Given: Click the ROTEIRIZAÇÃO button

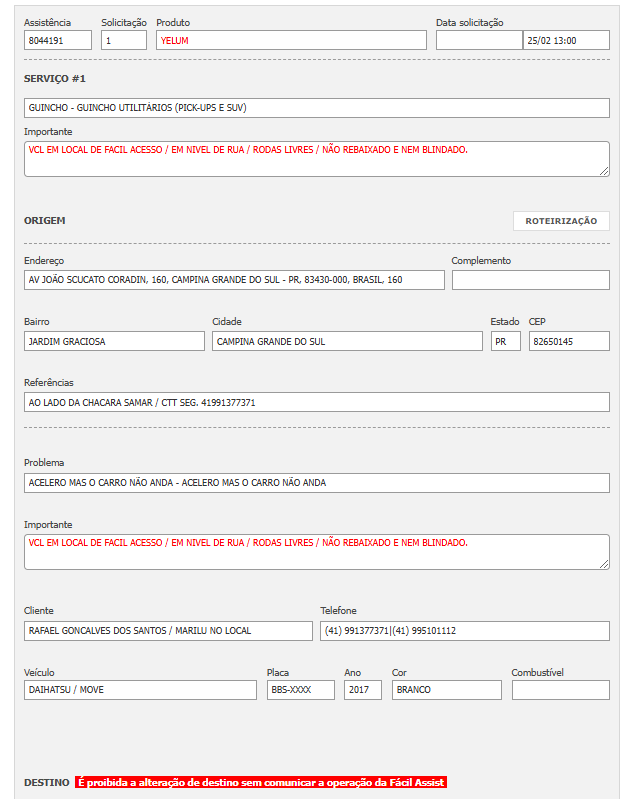Looking at the screenshot, I should (561, 221).
